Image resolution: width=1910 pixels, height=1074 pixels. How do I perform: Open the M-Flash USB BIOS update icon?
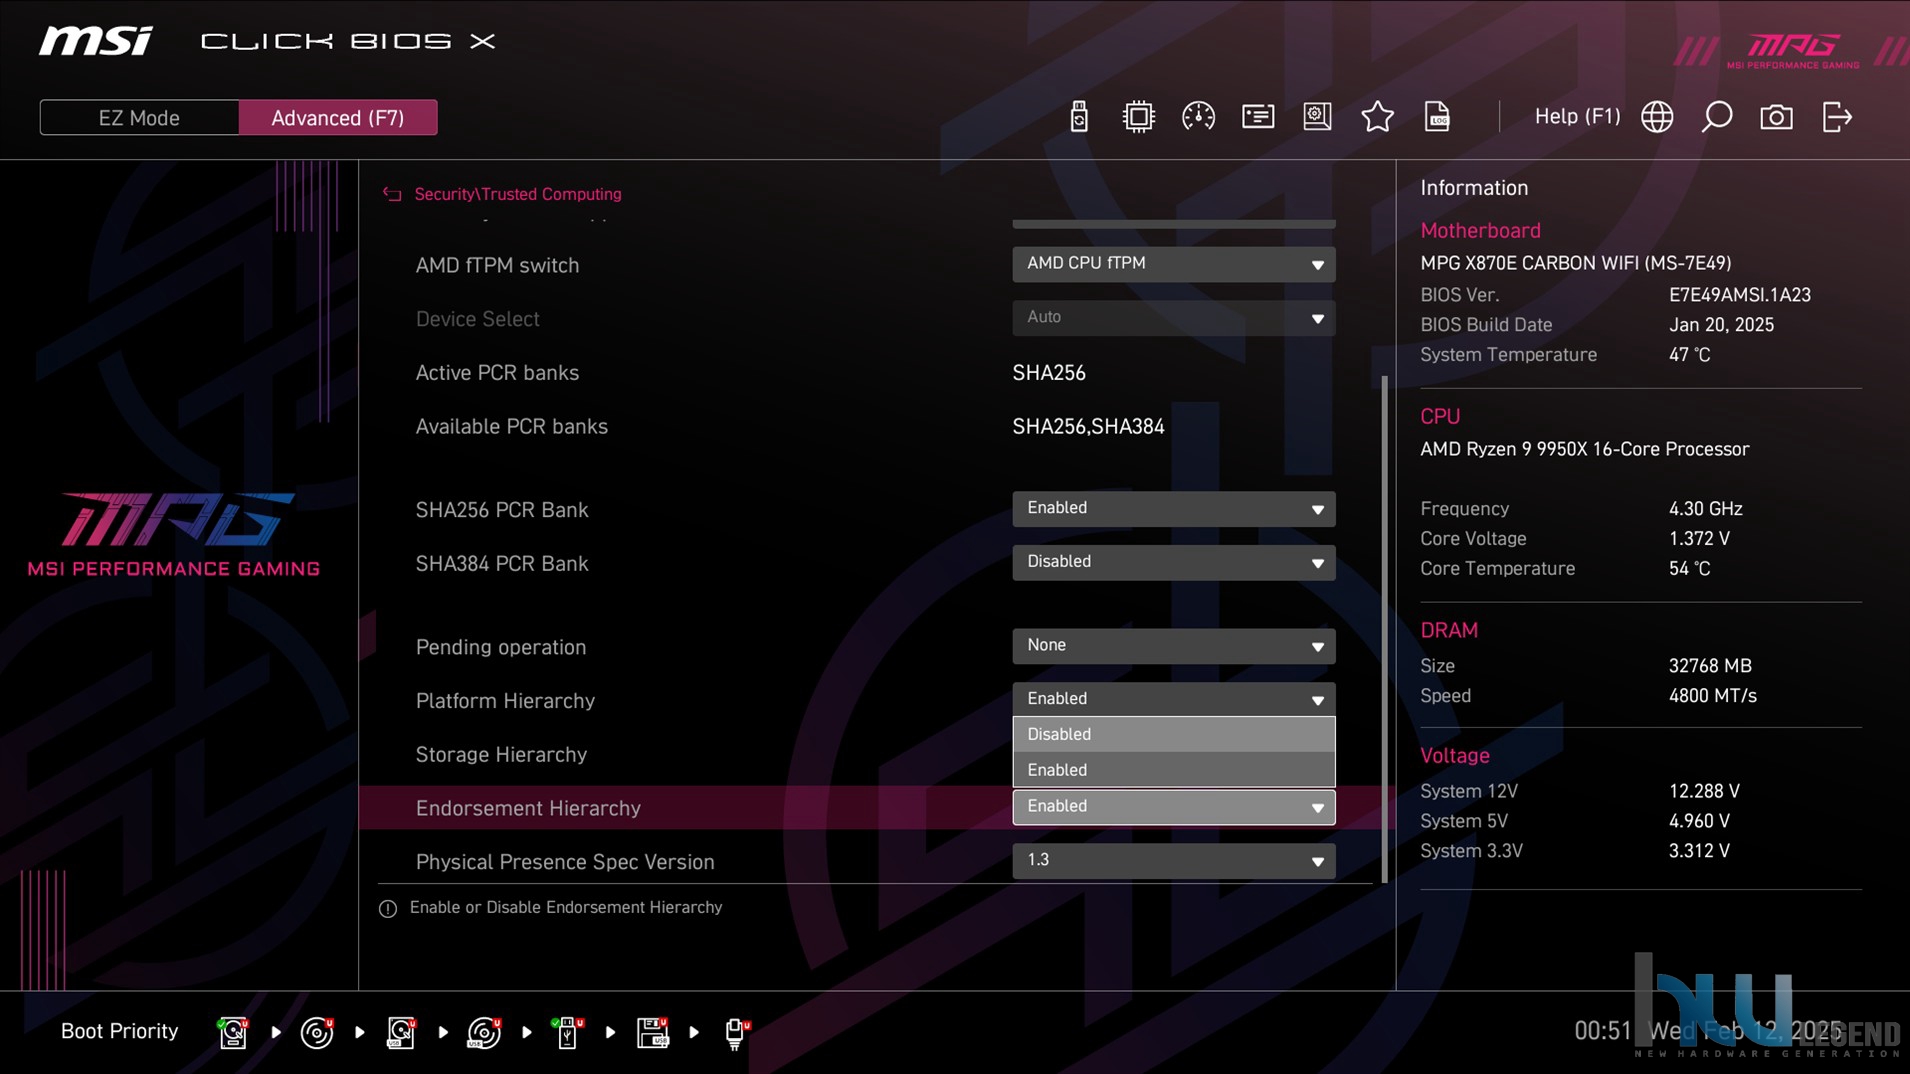click(1078, 117)
